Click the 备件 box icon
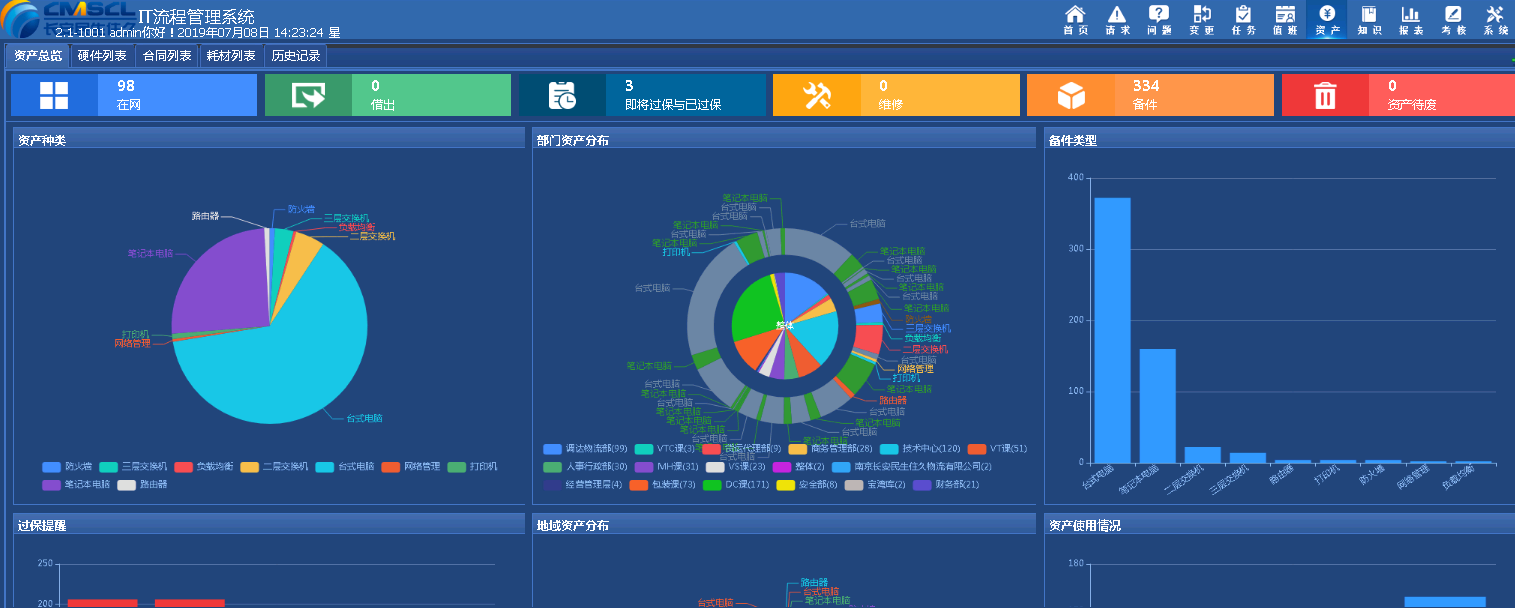This screenshot has width=1515, height=608. click(1071, 95)
